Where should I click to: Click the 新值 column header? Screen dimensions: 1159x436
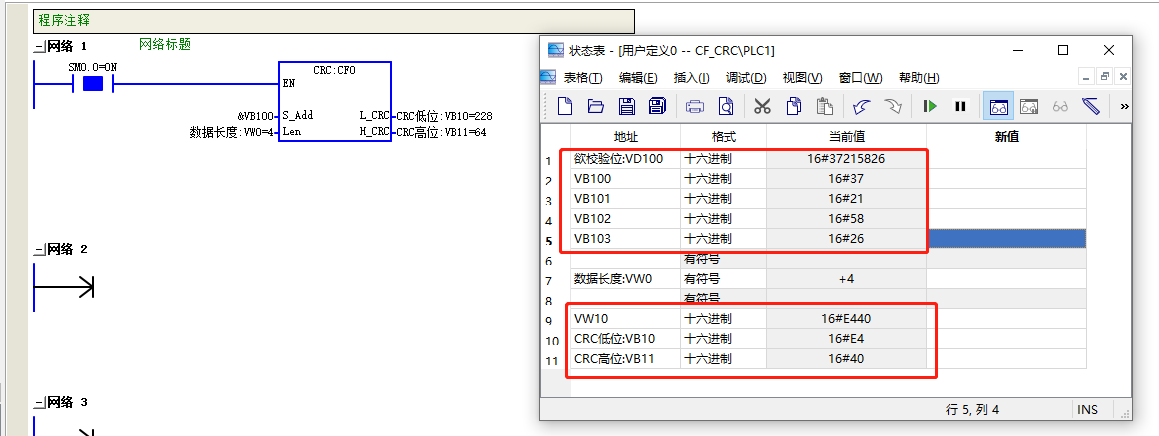1007,137
